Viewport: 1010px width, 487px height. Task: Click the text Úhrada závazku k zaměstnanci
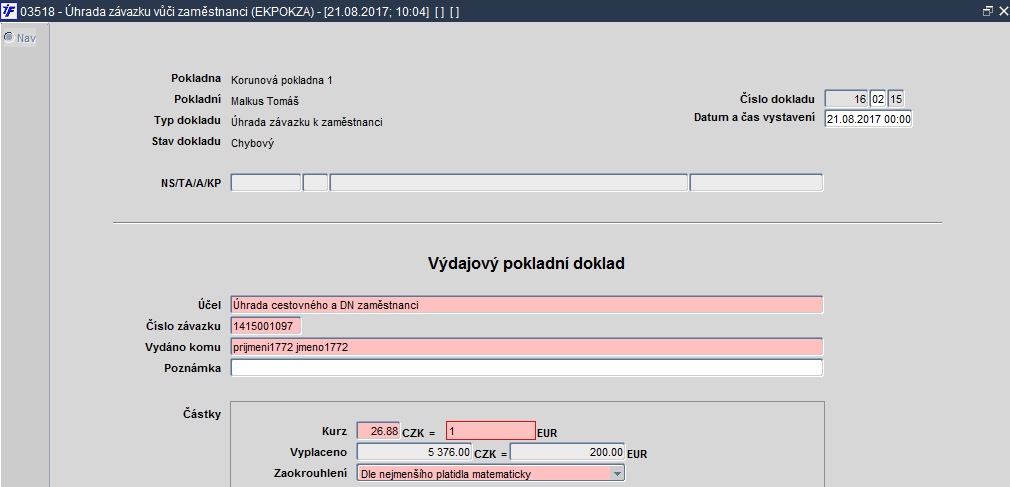[x=307, y=122]
